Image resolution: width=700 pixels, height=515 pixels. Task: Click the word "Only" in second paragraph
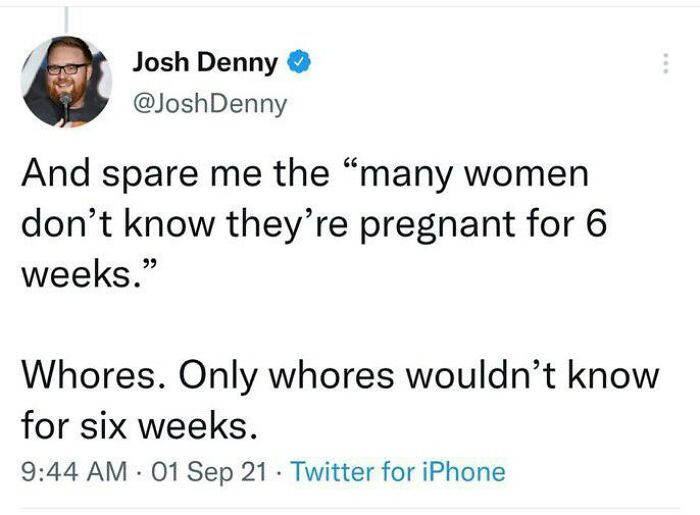[218, 376]
